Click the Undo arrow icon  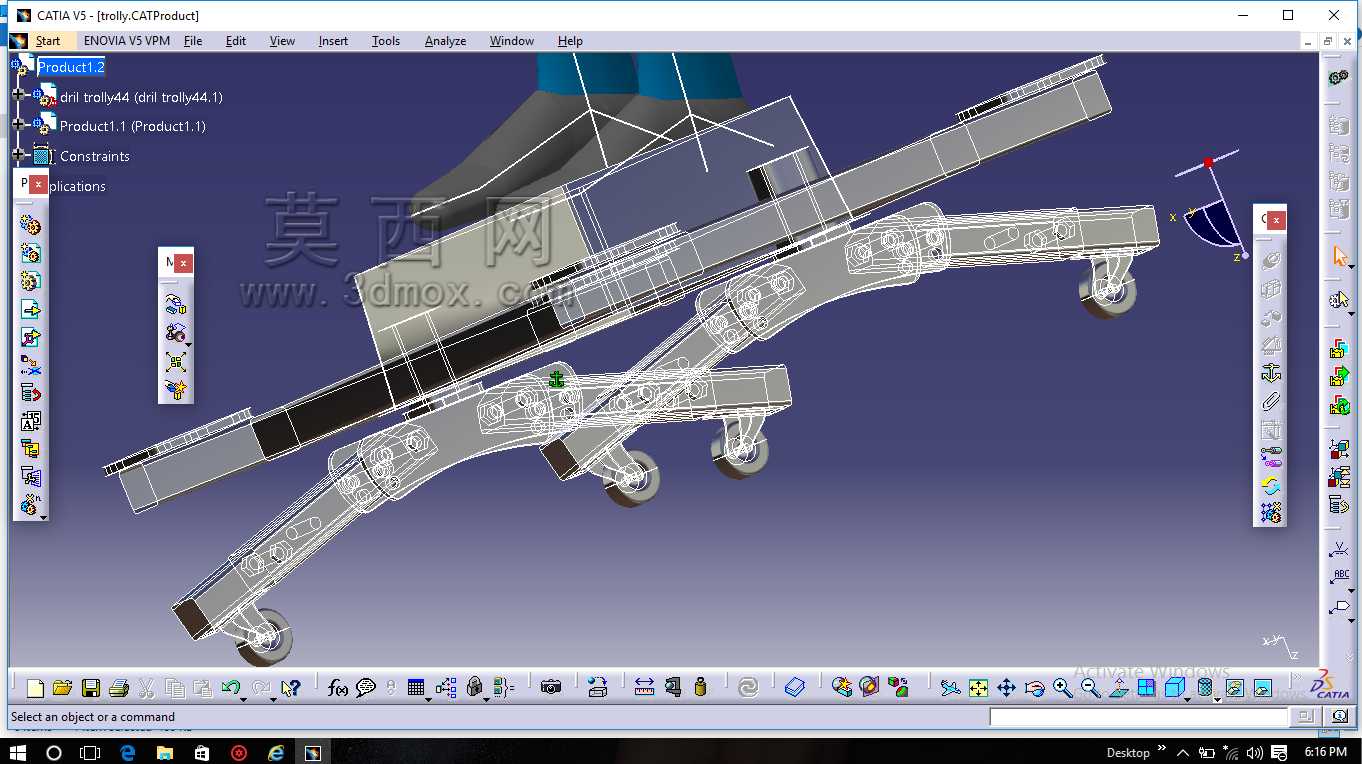pyautogui.click(x=230, y=688)
